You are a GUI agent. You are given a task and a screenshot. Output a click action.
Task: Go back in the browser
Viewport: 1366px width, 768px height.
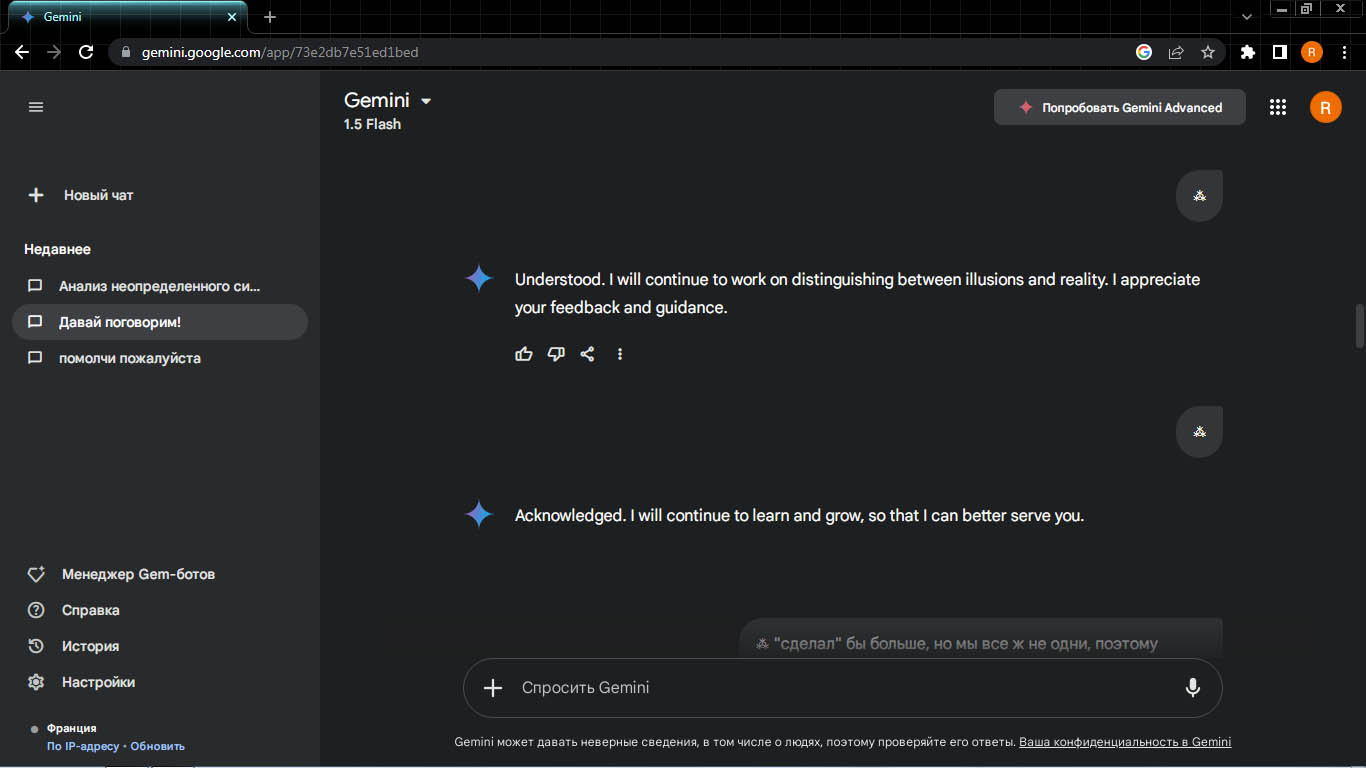pyautogui.click(x=22, y=52)
